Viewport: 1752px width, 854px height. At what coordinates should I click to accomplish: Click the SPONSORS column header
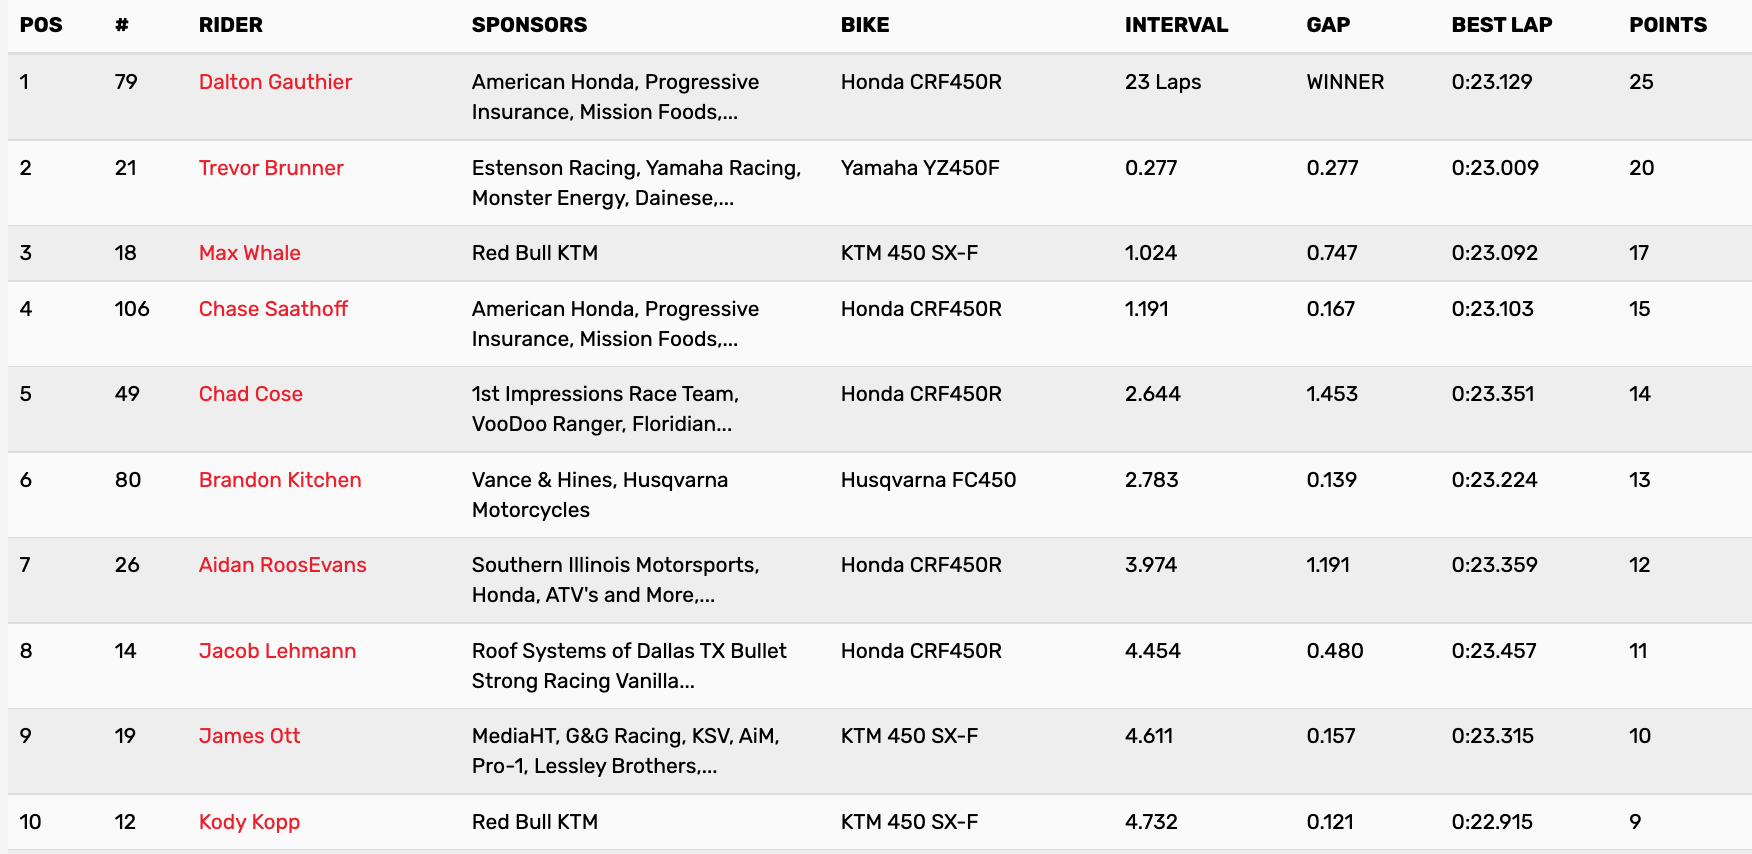pos(529,25)
